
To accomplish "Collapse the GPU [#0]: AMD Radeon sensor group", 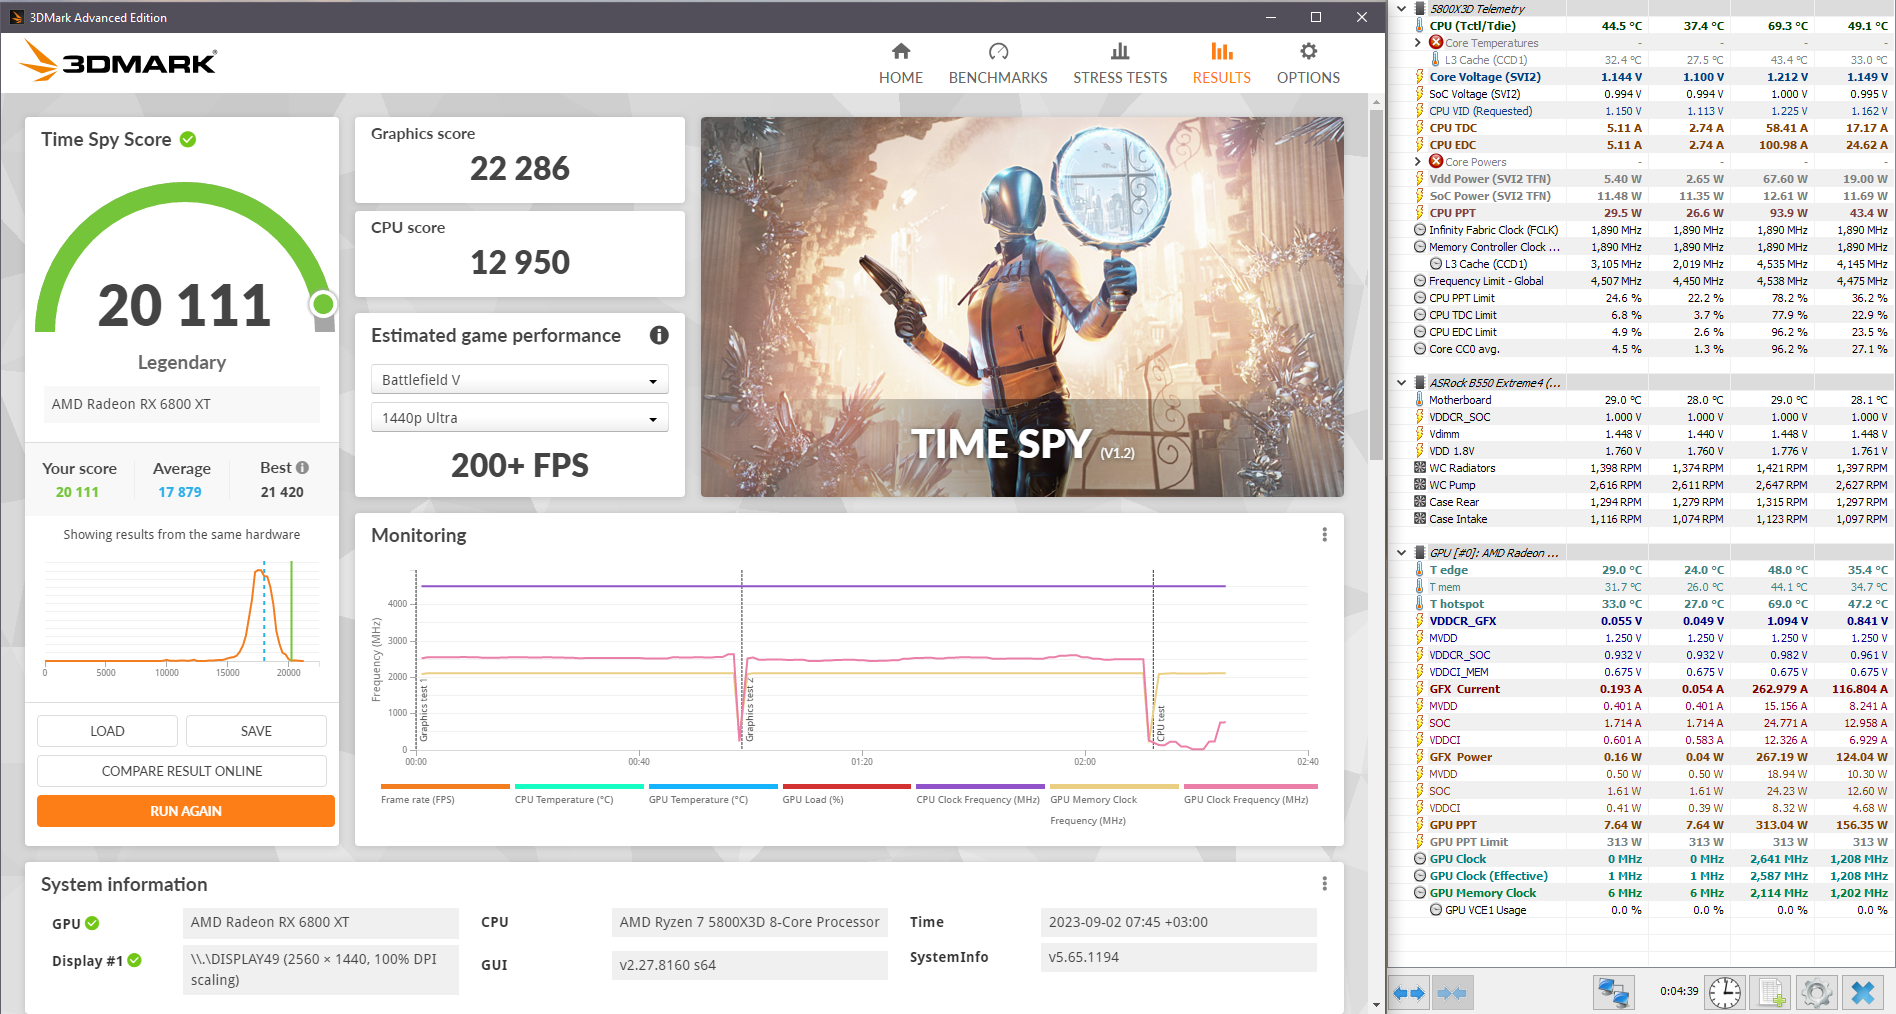I will tap(1401, 553).
